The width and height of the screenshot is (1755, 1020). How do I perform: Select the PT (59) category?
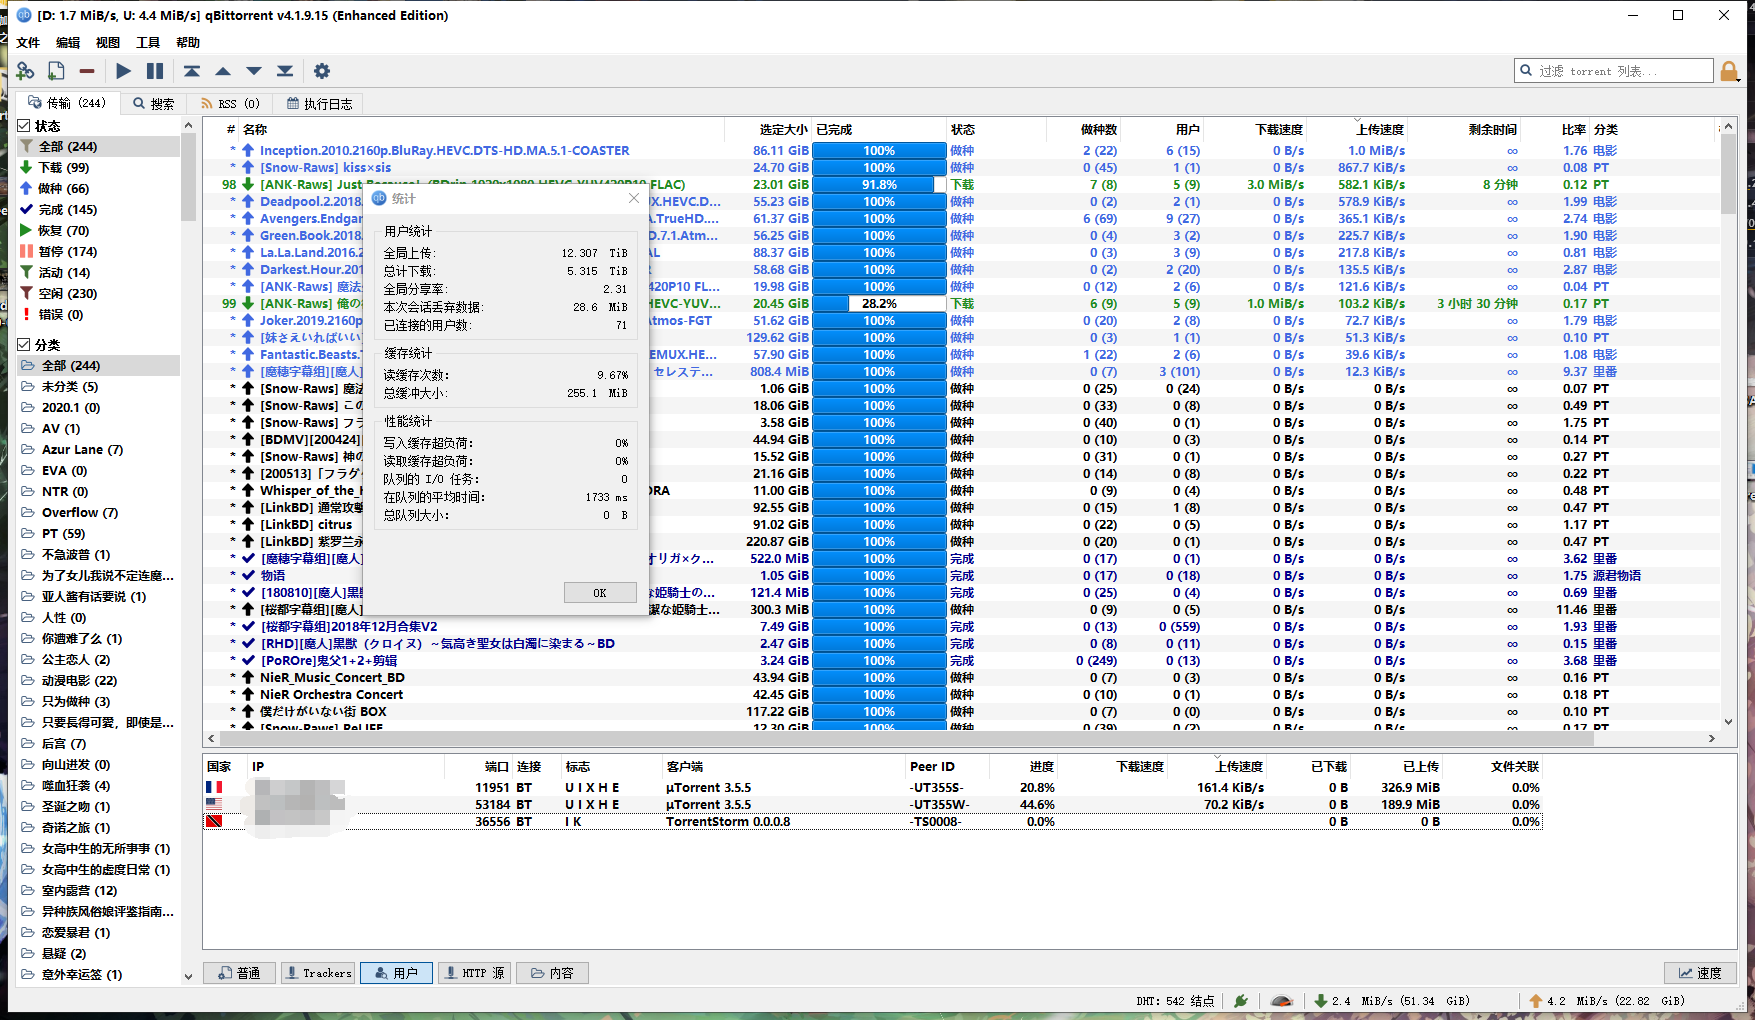(x=98, y=534)
